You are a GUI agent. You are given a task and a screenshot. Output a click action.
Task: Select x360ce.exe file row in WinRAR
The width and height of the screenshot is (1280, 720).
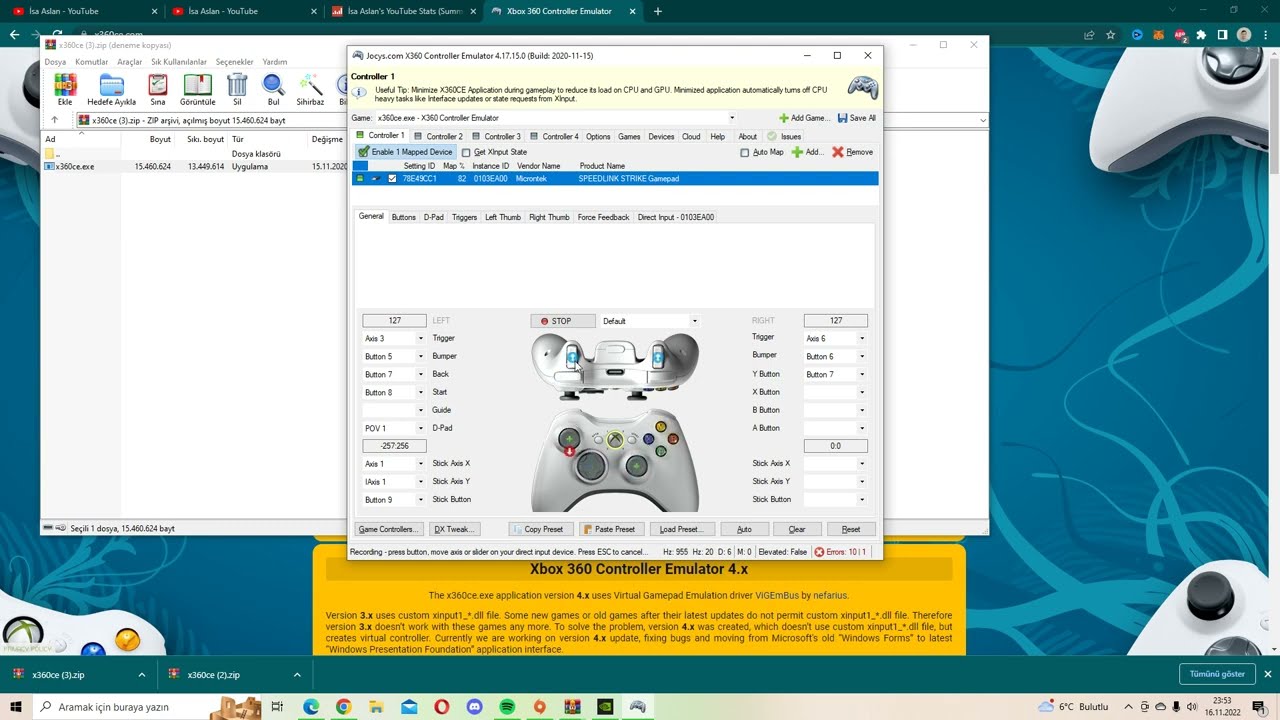coord(195,167)
